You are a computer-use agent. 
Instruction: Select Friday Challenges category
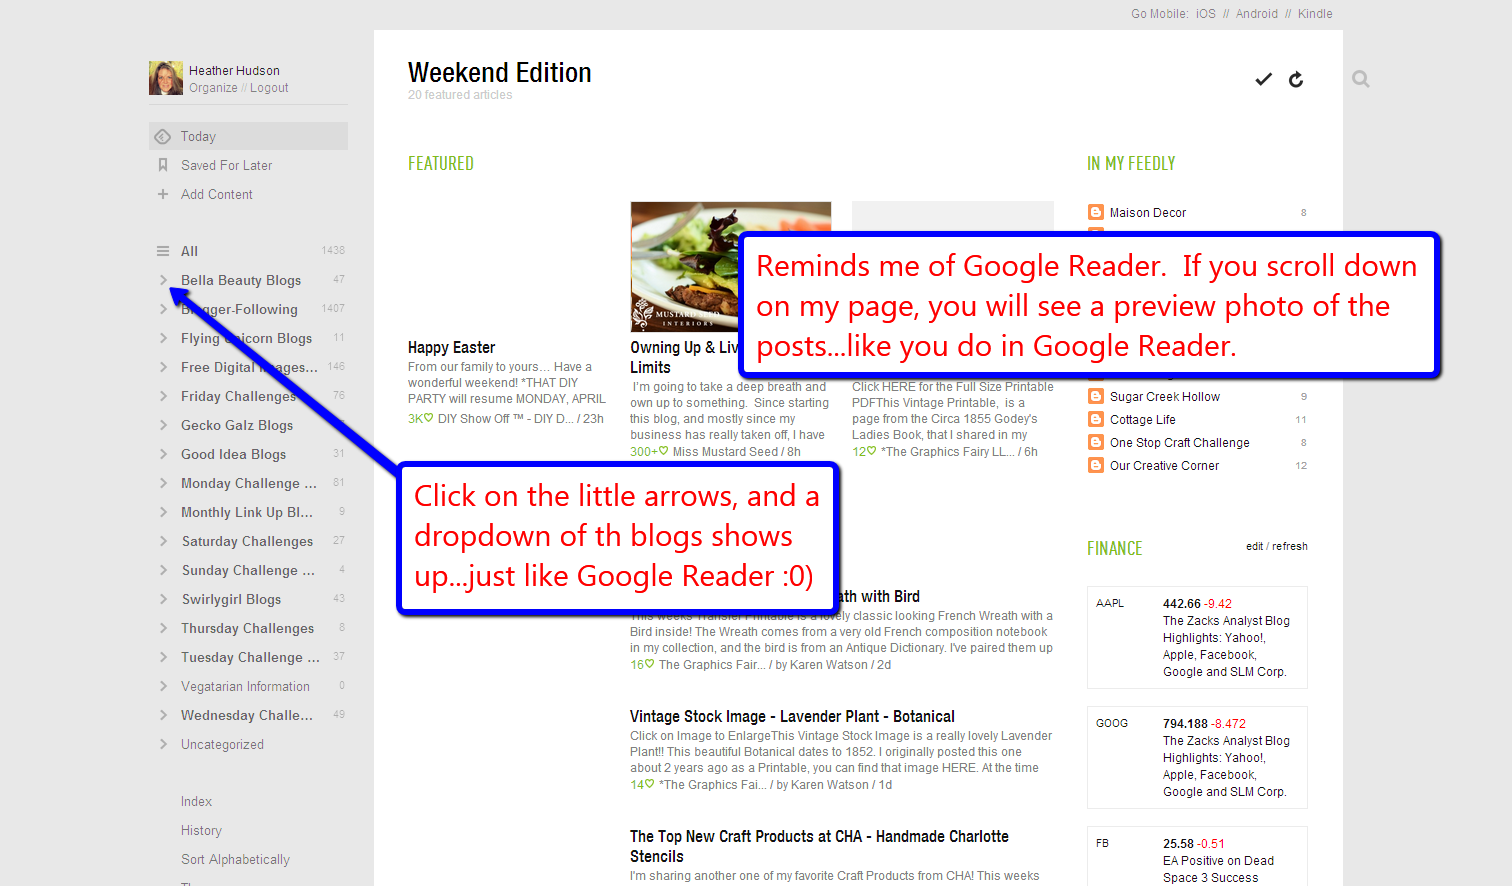(238, 396)
